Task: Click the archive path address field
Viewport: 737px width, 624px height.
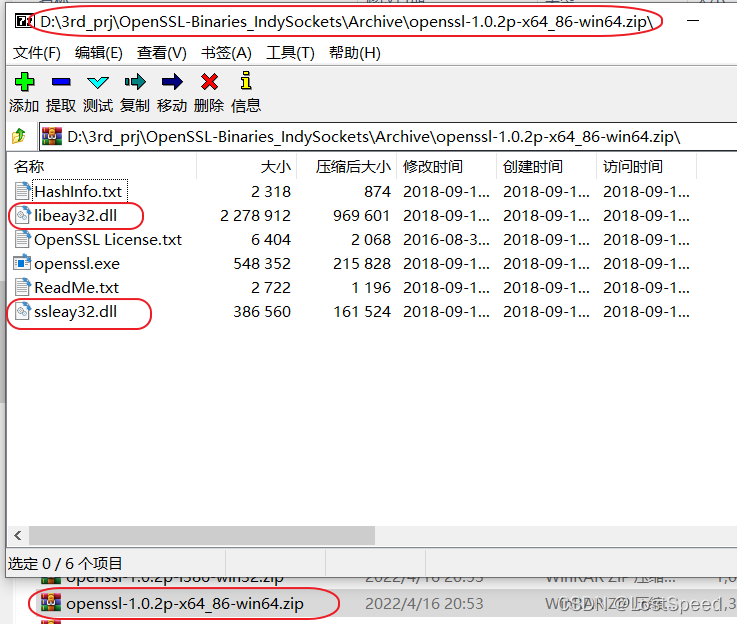Action: tap(380, 136)
